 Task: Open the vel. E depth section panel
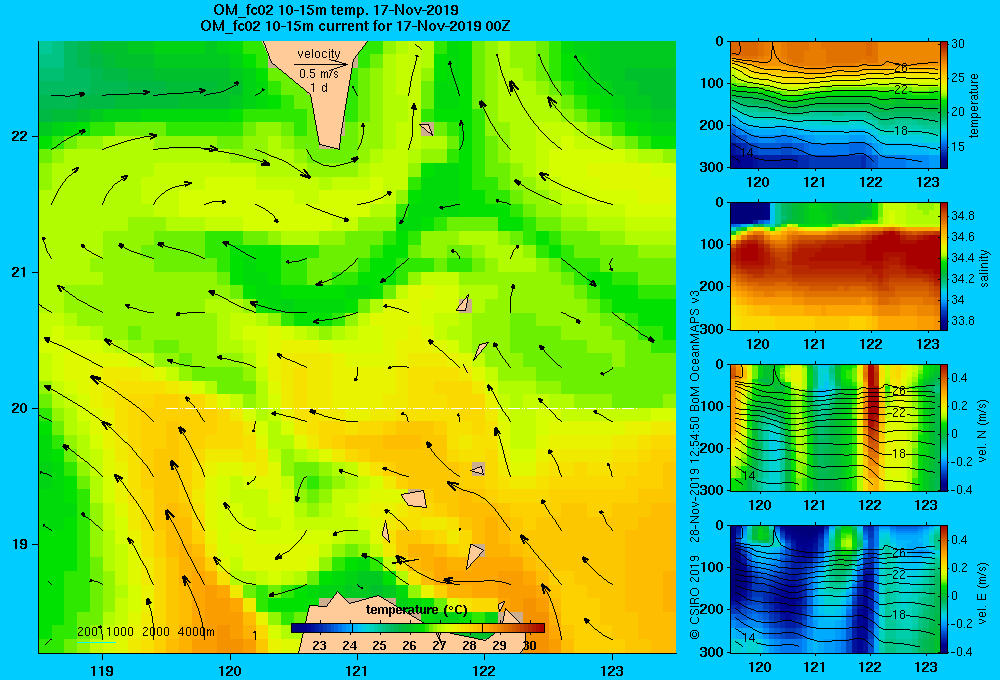pos(835,589)
